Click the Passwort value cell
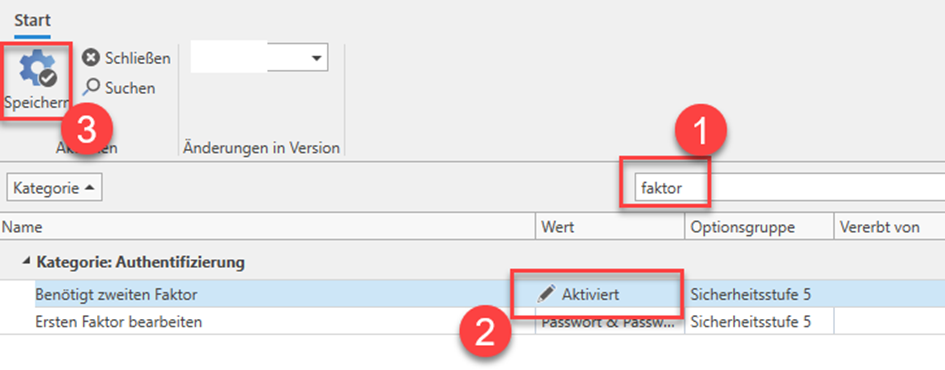Screen dimensions: 945x370 [609, 322]
